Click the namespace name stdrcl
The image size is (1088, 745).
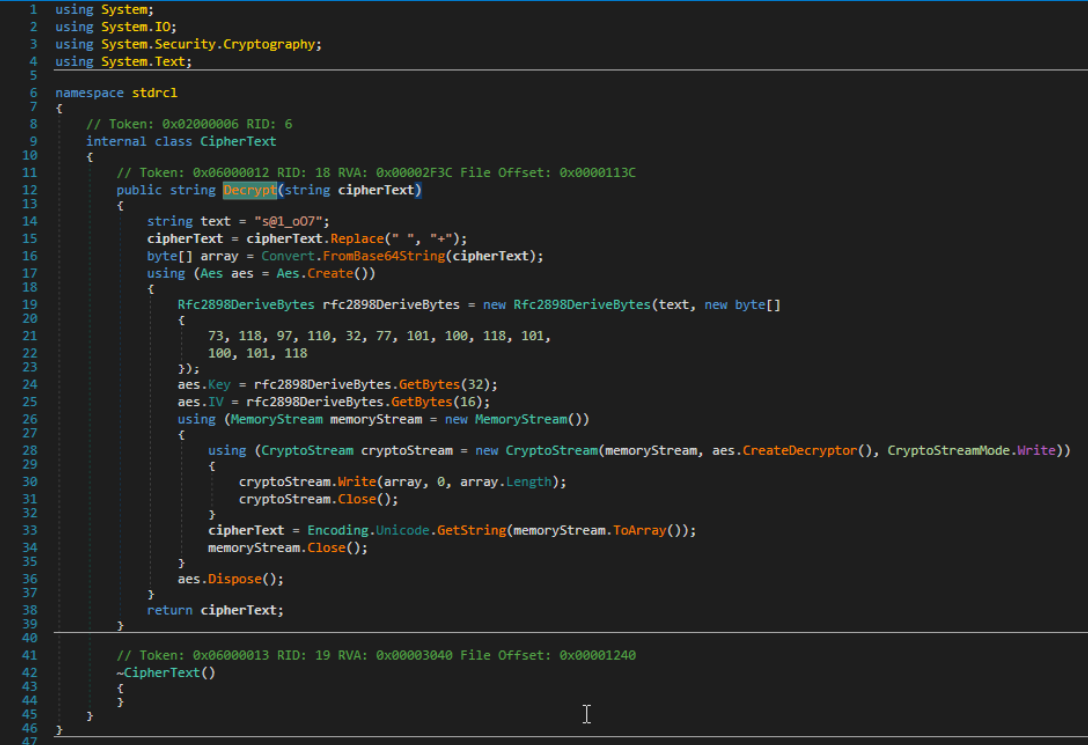click(x=154, y=92)
